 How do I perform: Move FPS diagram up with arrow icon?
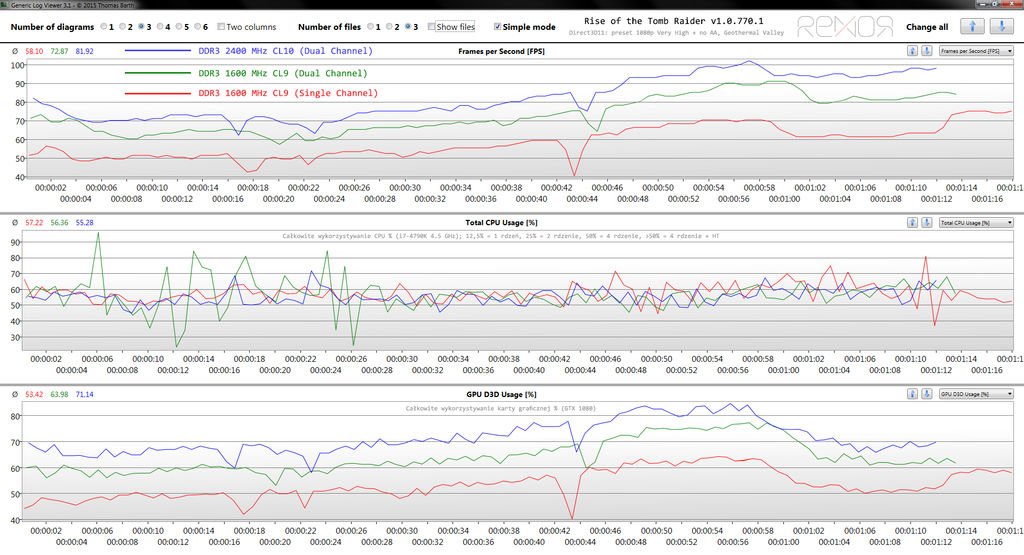point(912,50)
